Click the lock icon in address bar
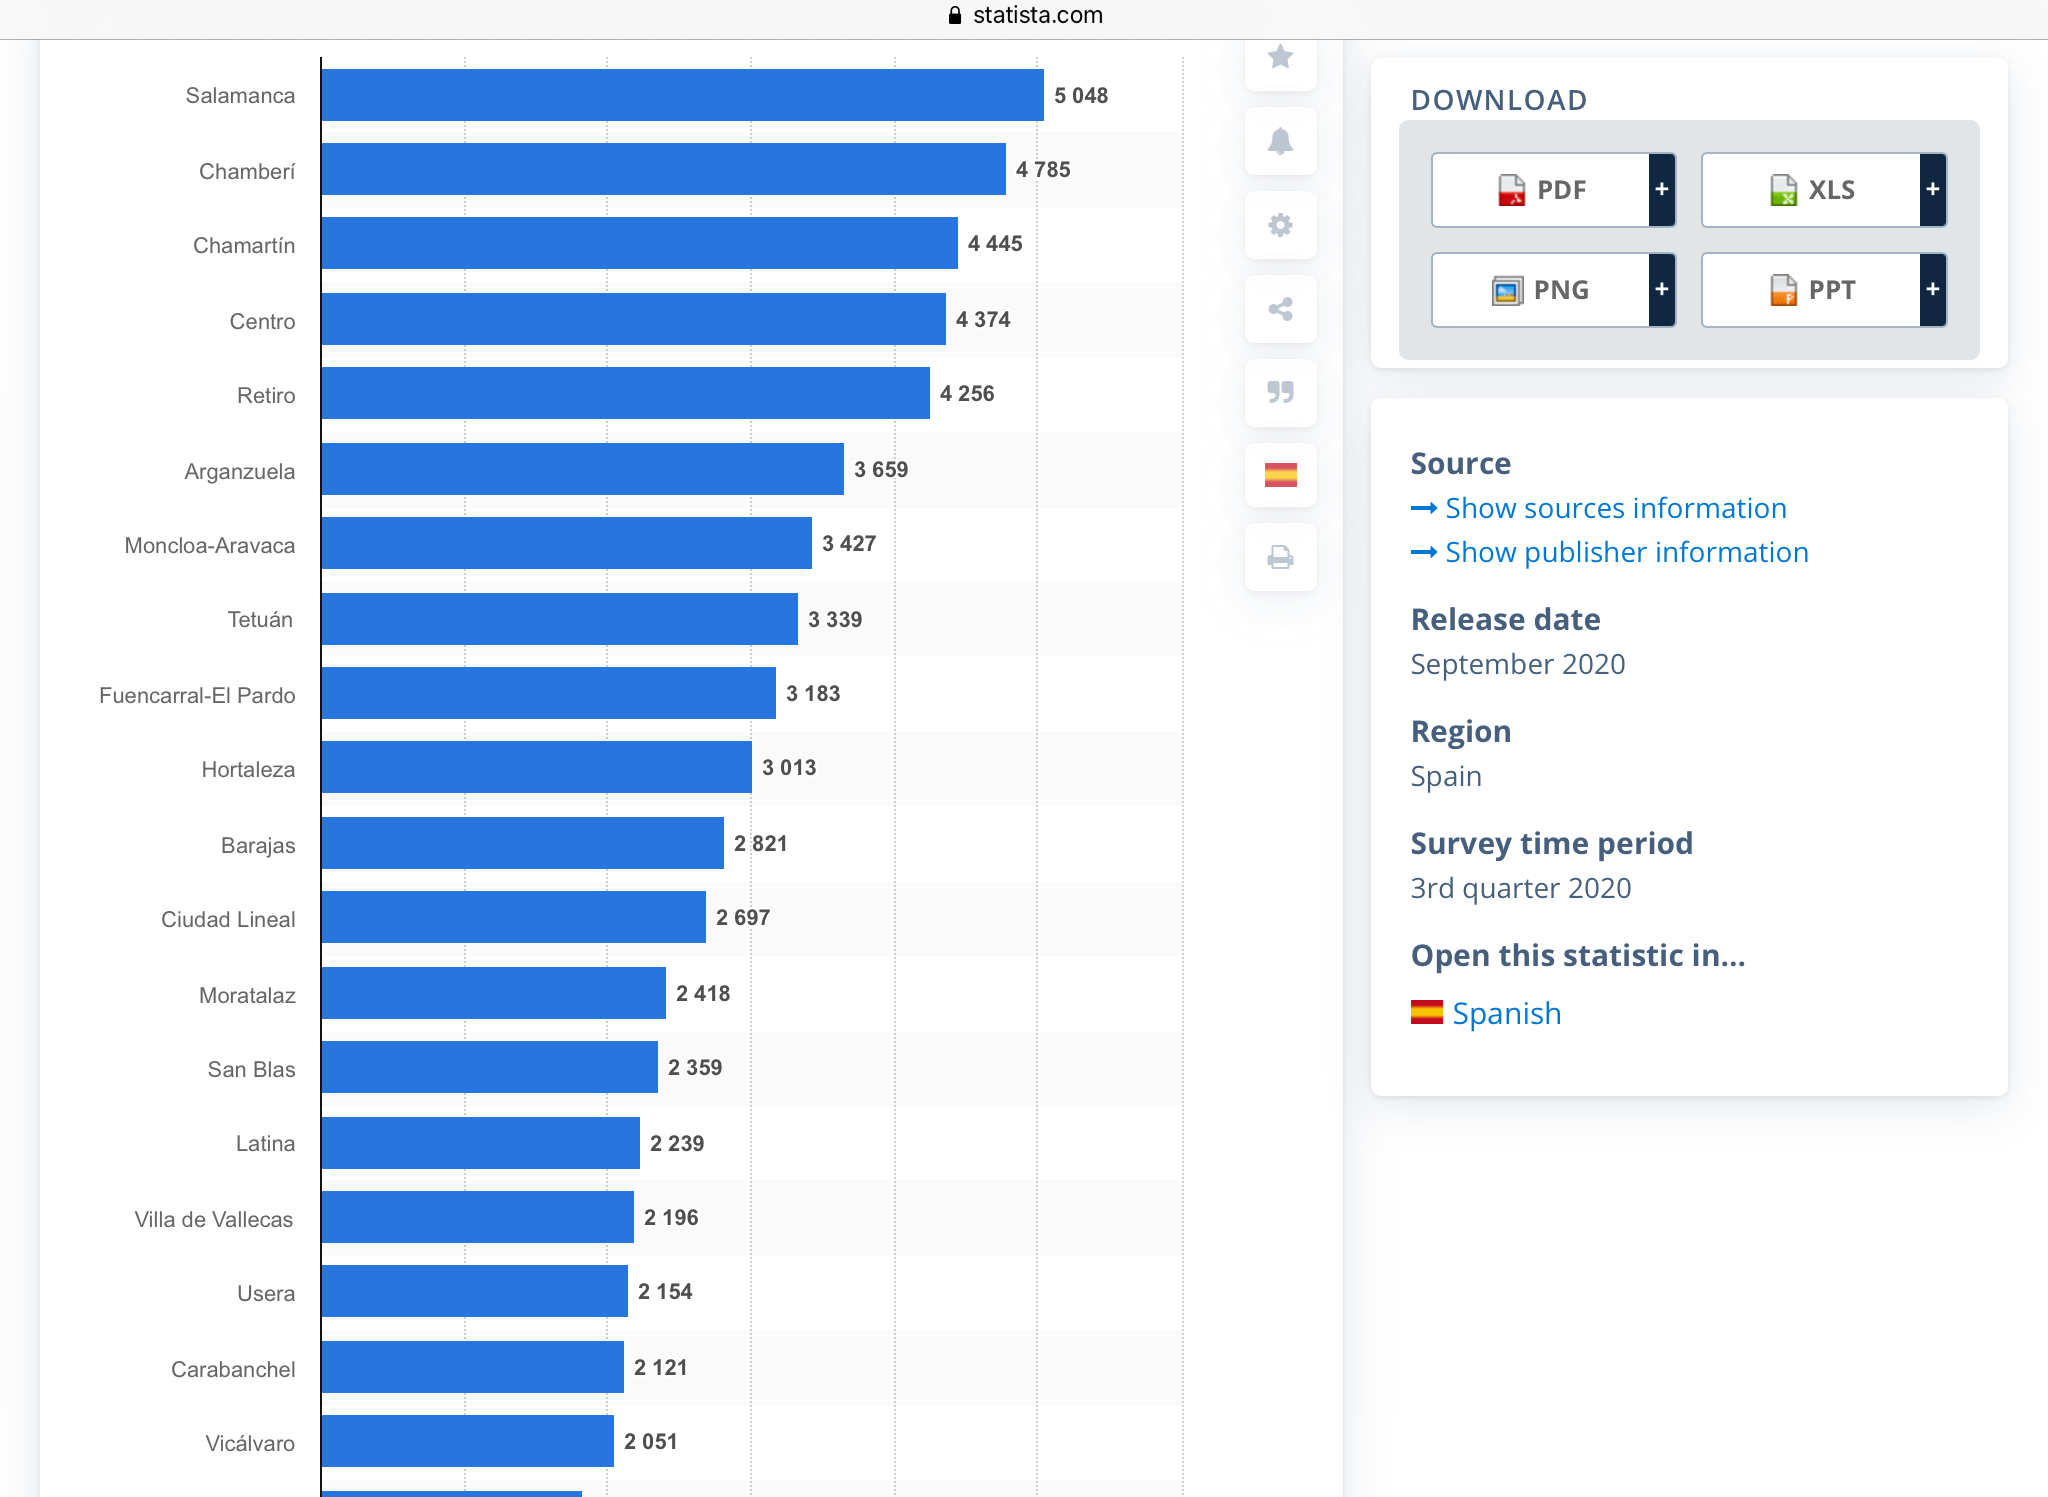2048x1497 pixels. [x=954, y=15]
